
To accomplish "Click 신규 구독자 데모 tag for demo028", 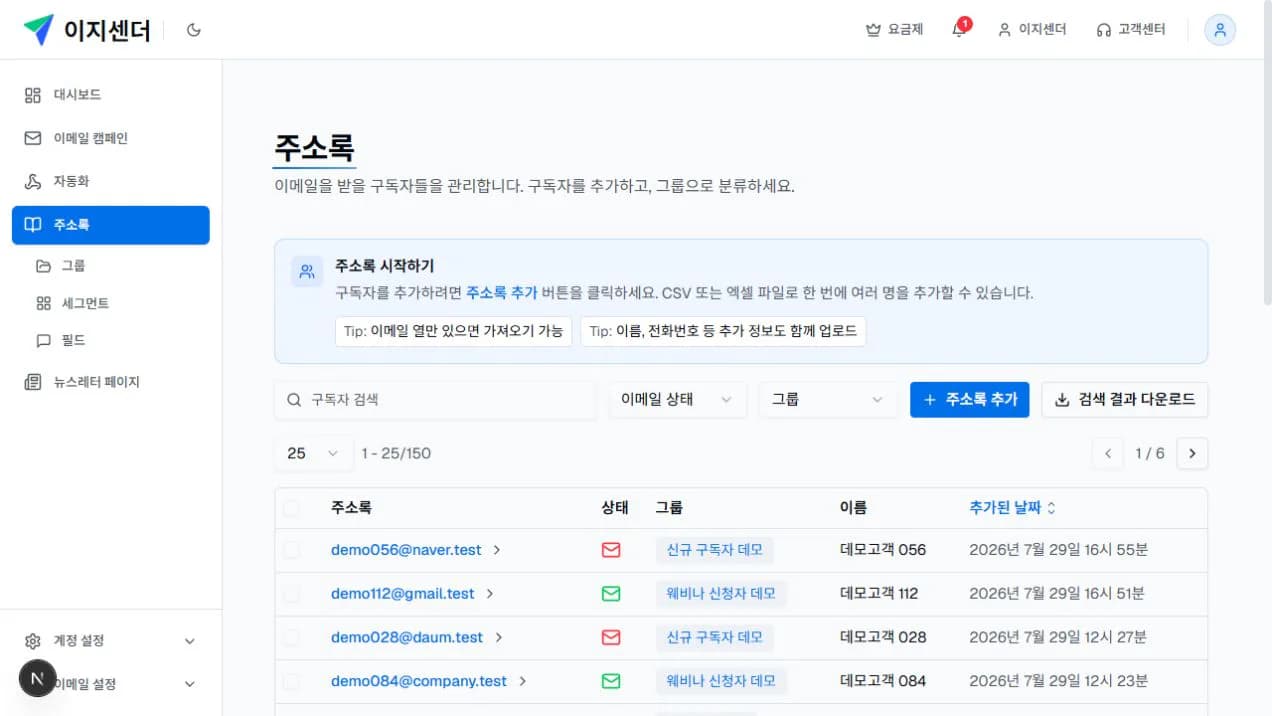I will (715, 637).
